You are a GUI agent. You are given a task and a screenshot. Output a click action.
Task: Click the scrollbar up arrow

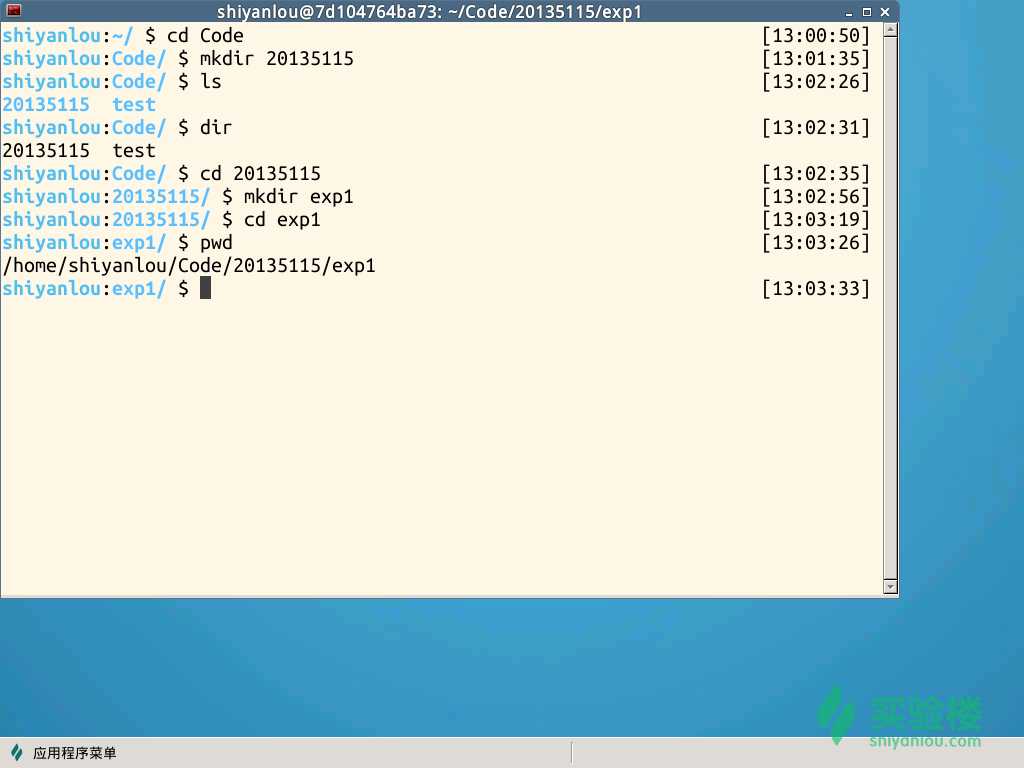click(x=890, y=30)
